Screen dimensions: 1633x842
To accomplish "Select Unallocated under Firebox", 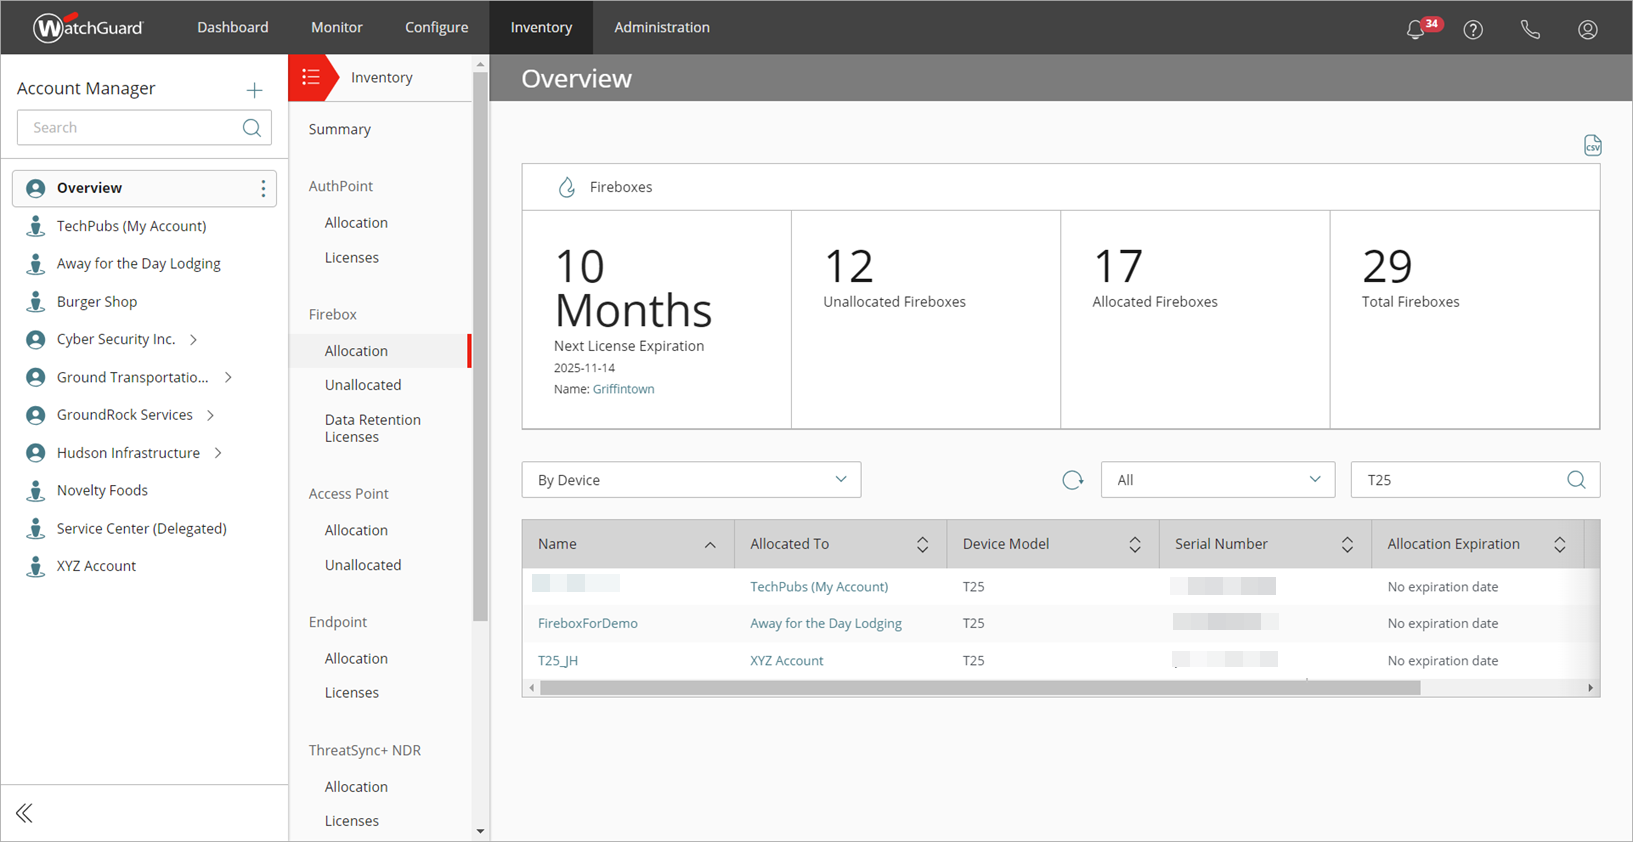I will (363, 385).
